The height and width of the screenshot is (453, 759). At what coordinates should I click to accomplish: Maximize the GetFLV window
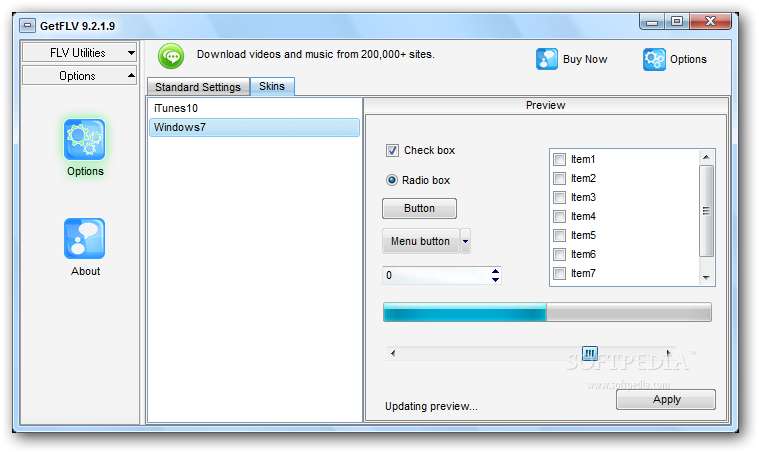pyautogui.click(x=677, y=22)
